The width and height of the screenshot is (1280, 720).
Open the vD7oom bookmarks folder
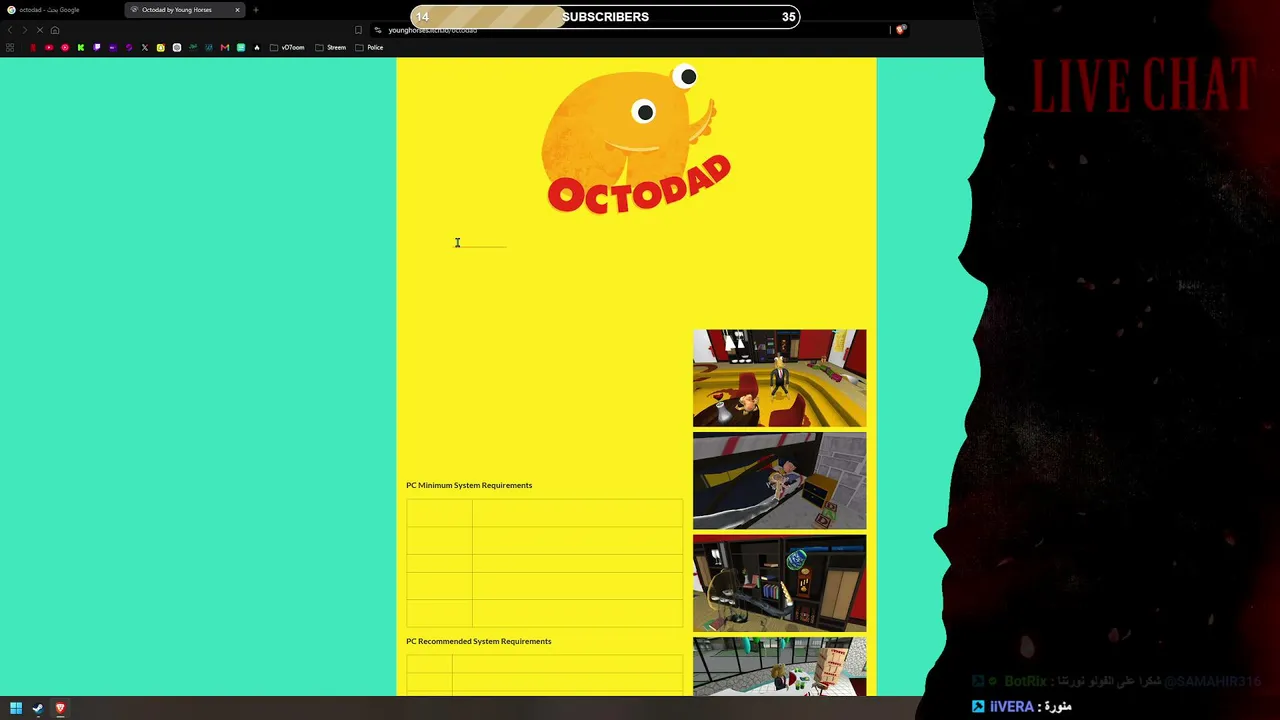[287, 47]
